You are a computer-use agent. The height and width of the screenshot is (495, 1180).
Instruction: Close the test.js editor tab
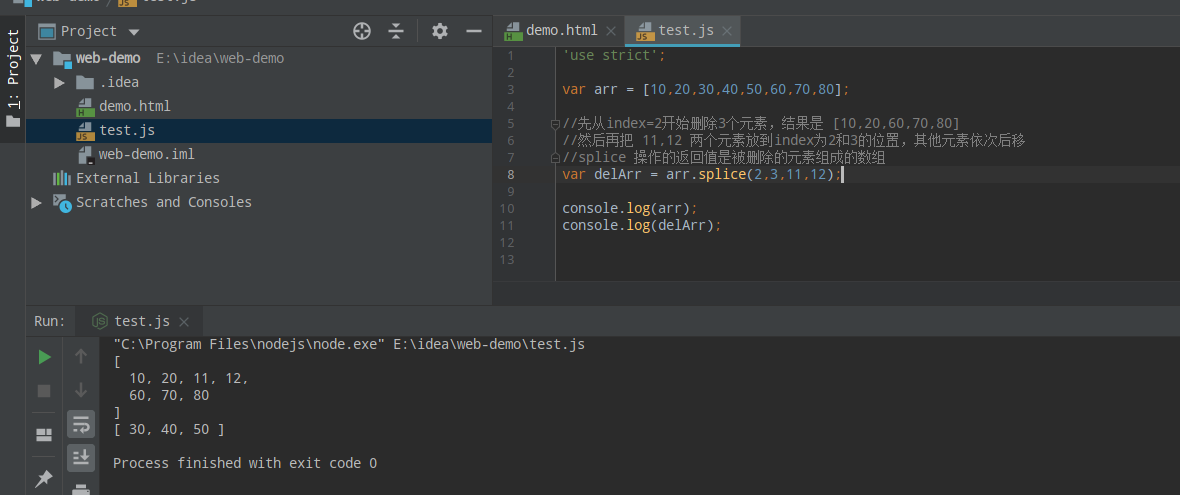728,31
